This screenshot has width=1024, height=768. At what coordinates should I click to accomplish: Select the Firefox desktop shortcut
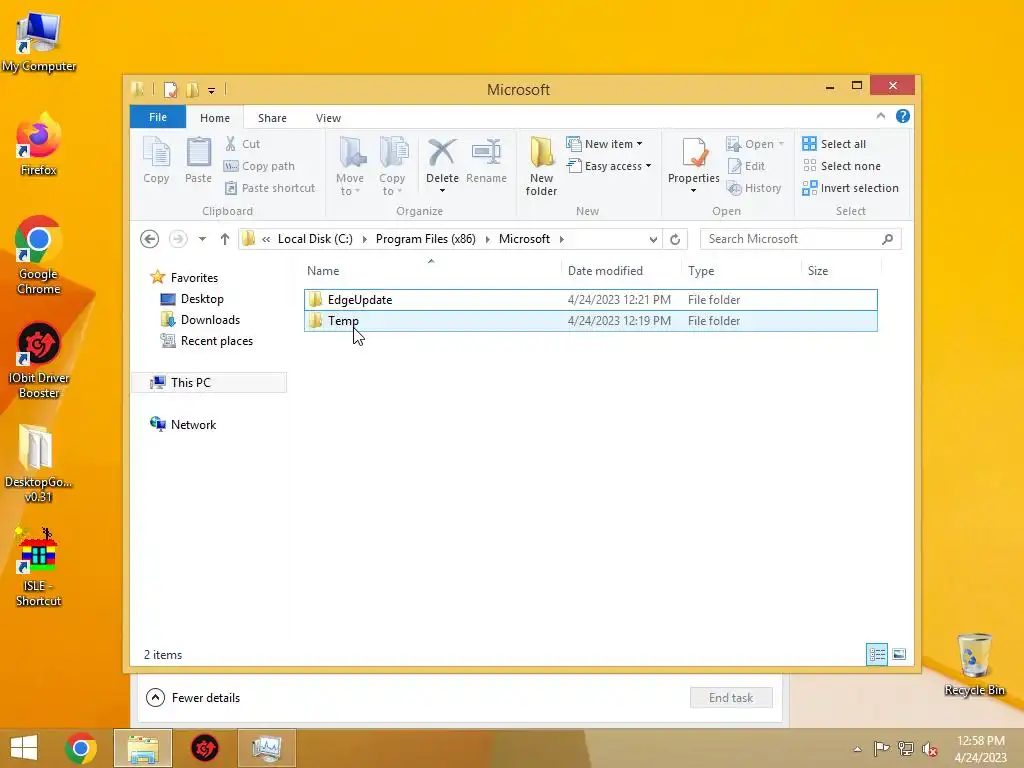point(39,144)
